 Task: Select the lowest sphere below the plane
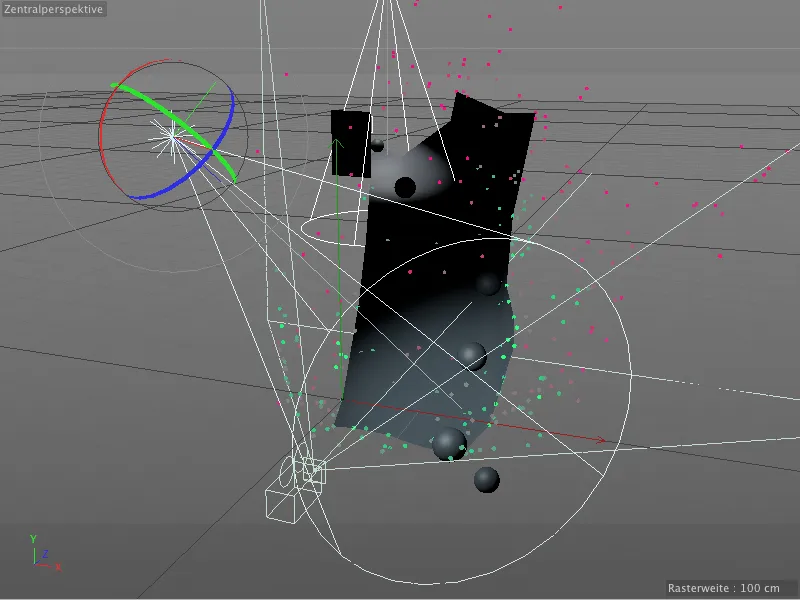tap(486, 480)
